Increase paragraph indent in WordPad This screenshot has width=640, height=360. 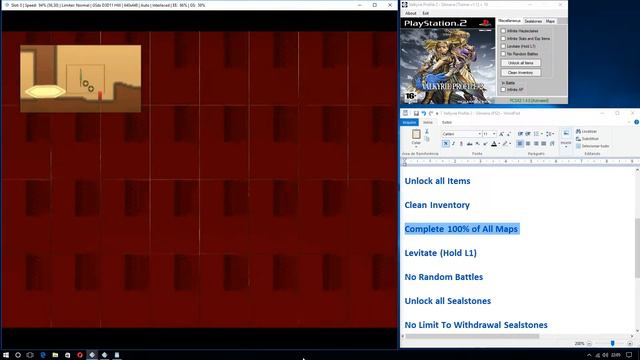point(528,134)
